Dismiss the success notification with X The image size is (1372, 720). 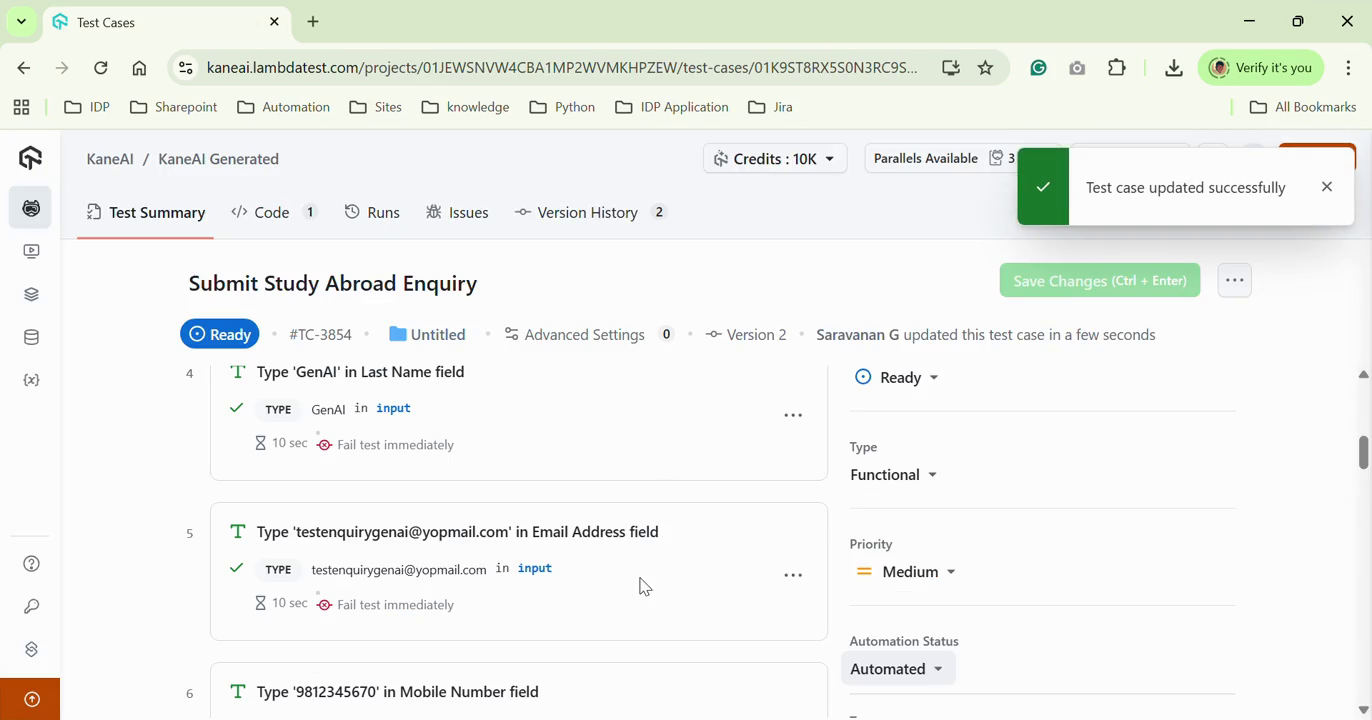click(x=1326, y=187)
